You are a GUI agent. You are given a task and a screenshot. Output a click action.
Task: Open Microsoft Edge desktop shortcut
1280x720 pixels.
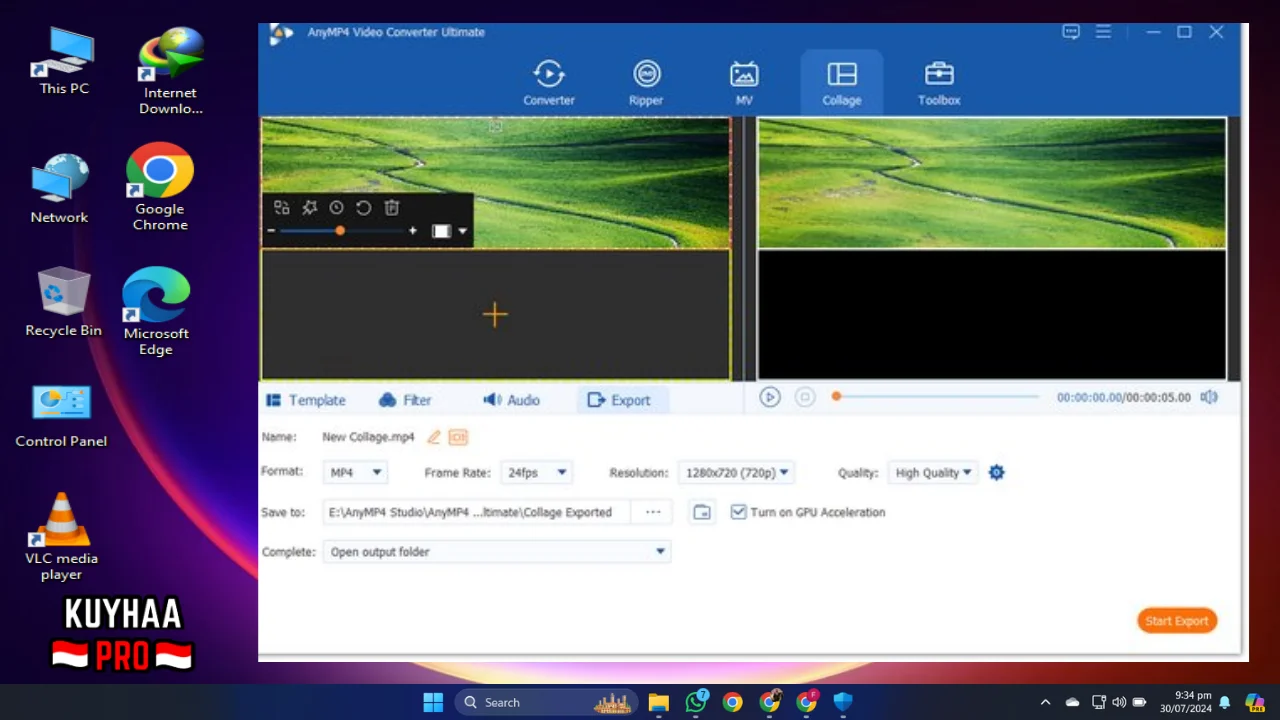(156, 311)
